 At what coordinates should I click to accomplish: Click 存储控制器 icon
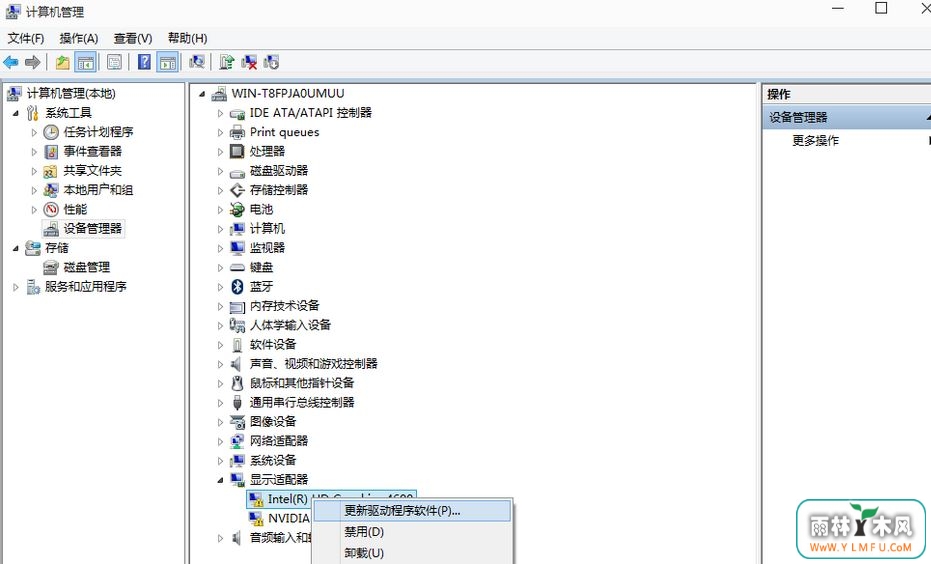pyautogui.click(x=237, y=190)
